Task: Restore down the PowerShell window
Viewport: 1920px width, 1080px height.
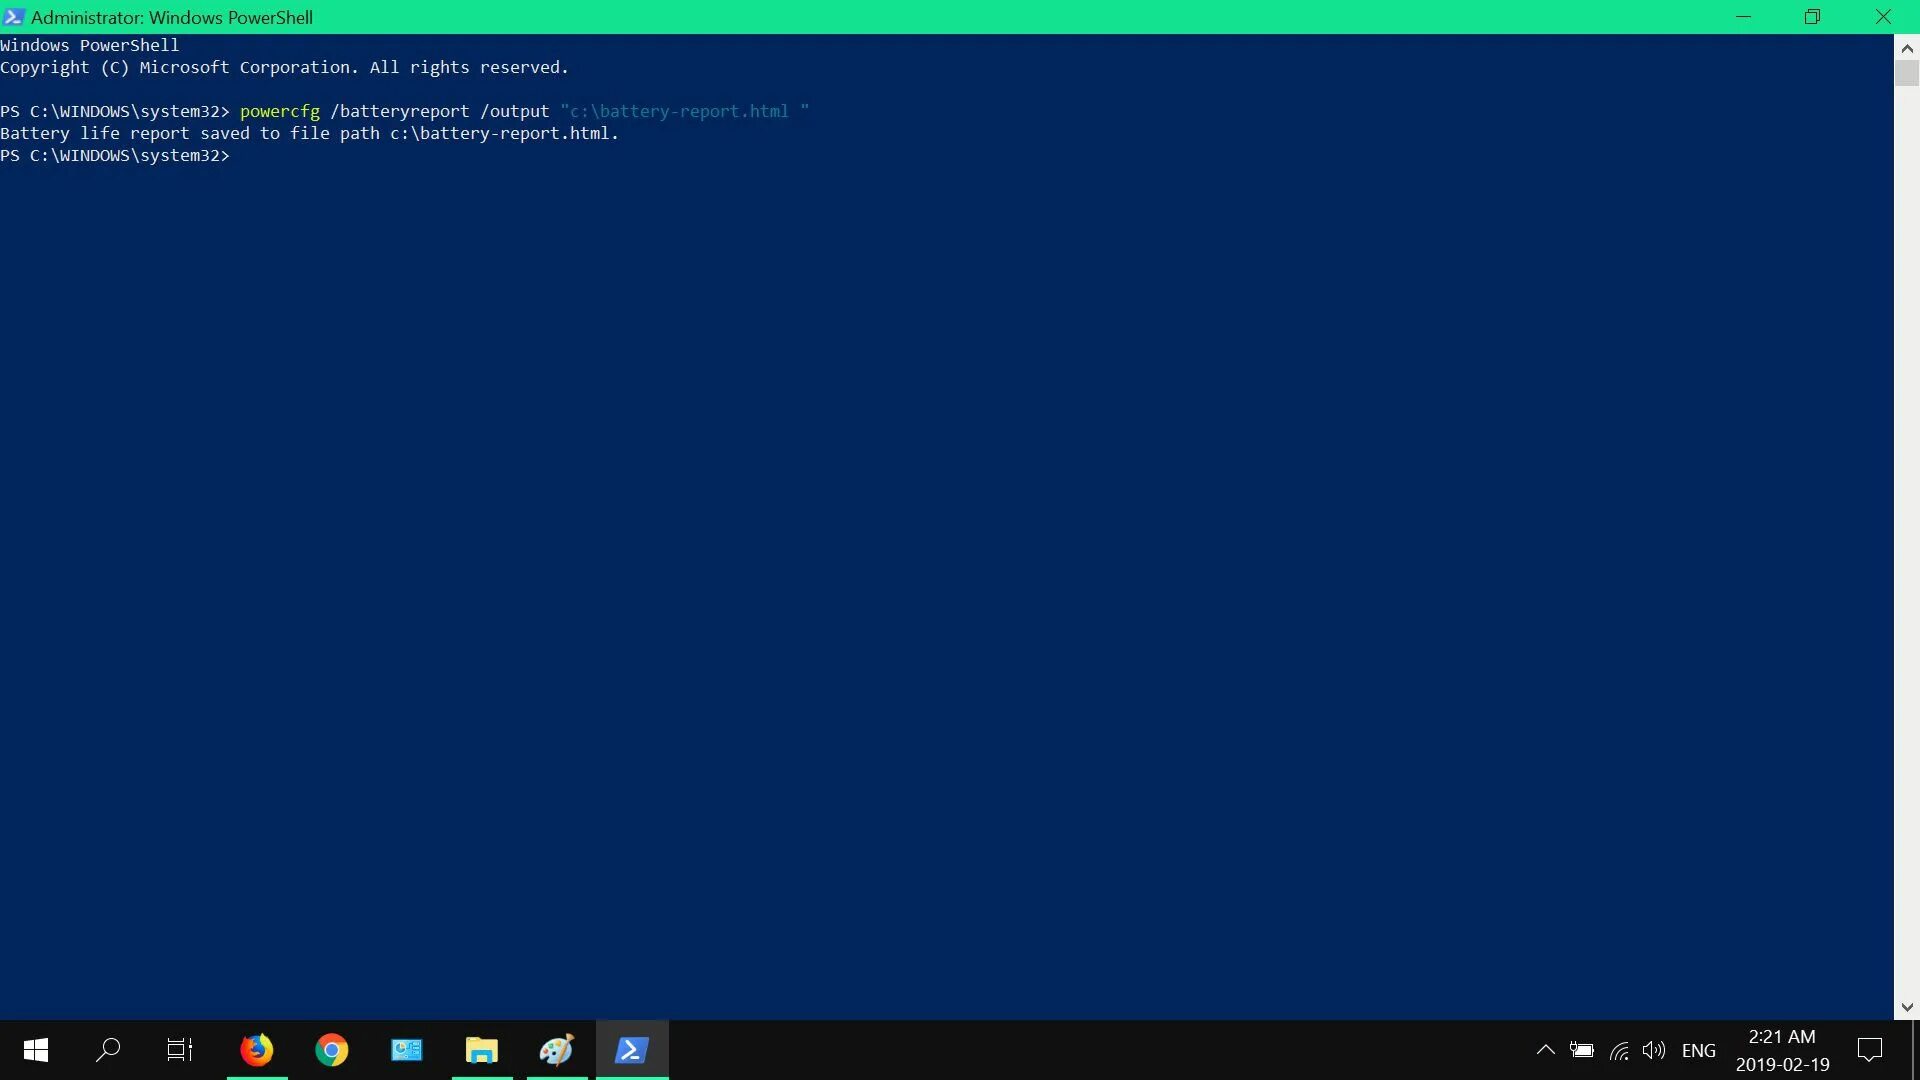Action: (1812, 17)
